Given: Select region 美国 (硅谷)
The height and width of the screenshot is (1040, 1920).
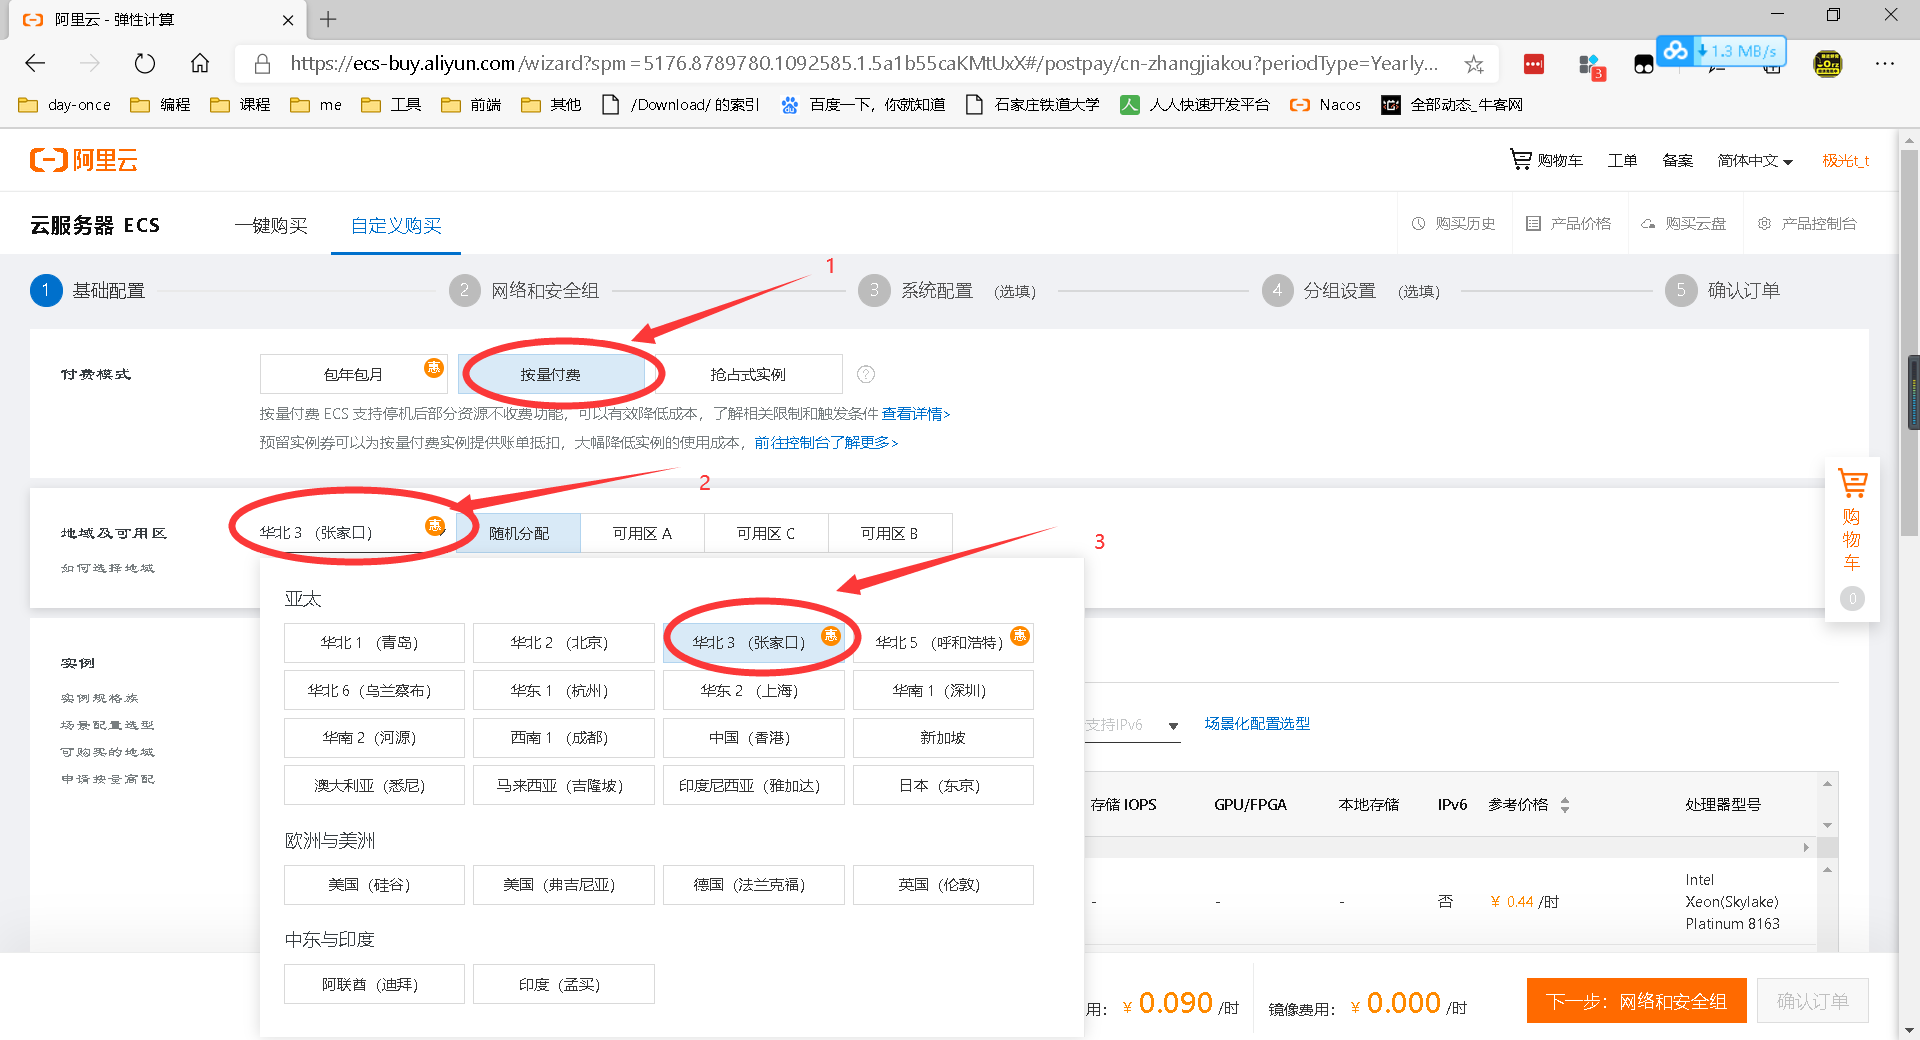Looking at the screenshot, I should click(374, 885).
